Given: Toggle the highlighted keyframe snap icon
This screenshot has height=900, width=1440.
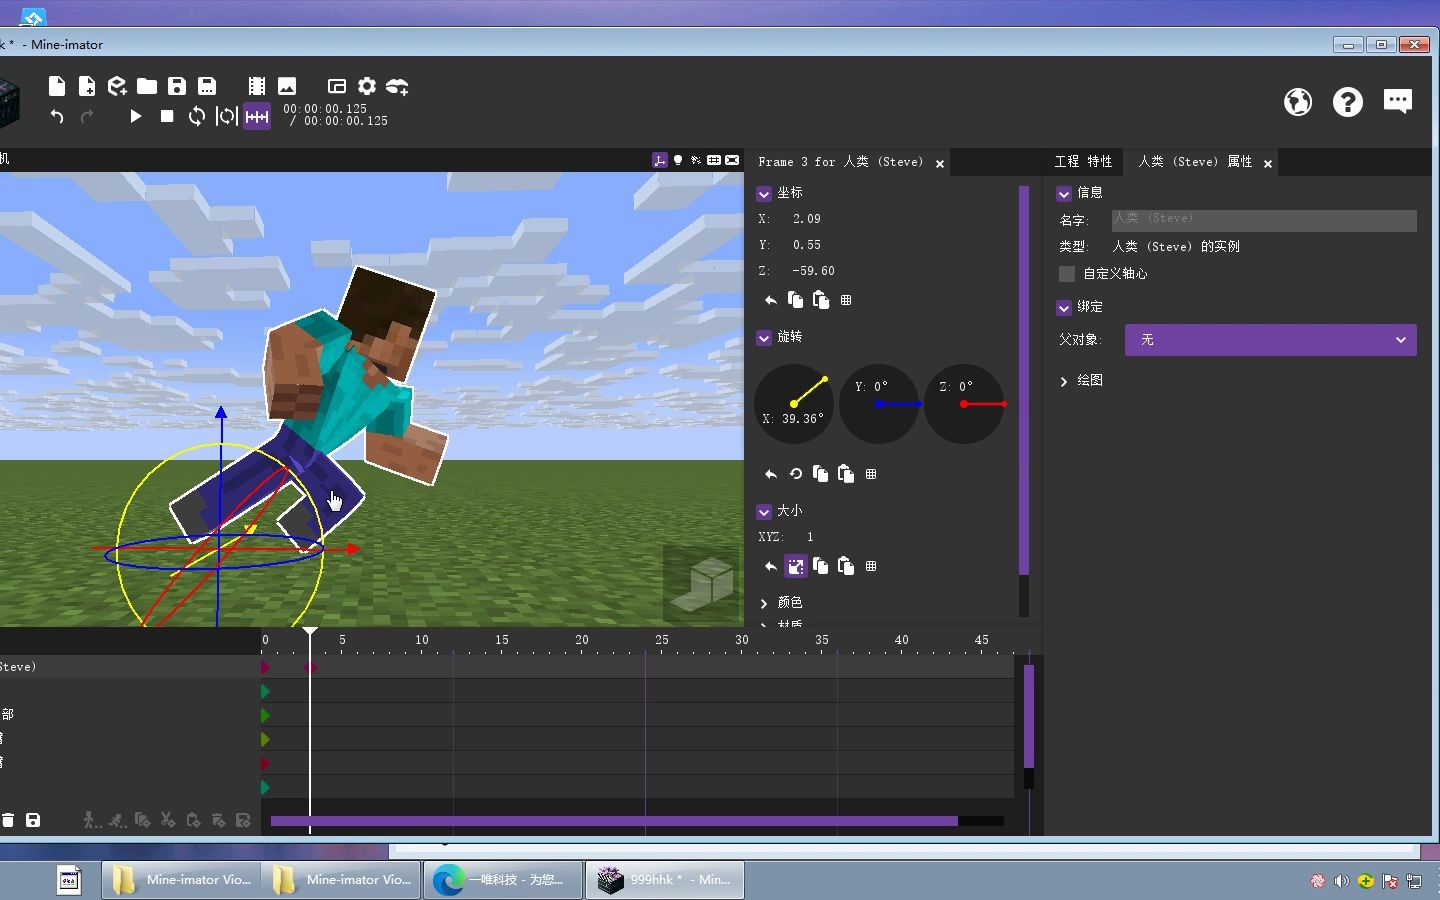Looking at the screenshot, I should click(x=257, y=116).
